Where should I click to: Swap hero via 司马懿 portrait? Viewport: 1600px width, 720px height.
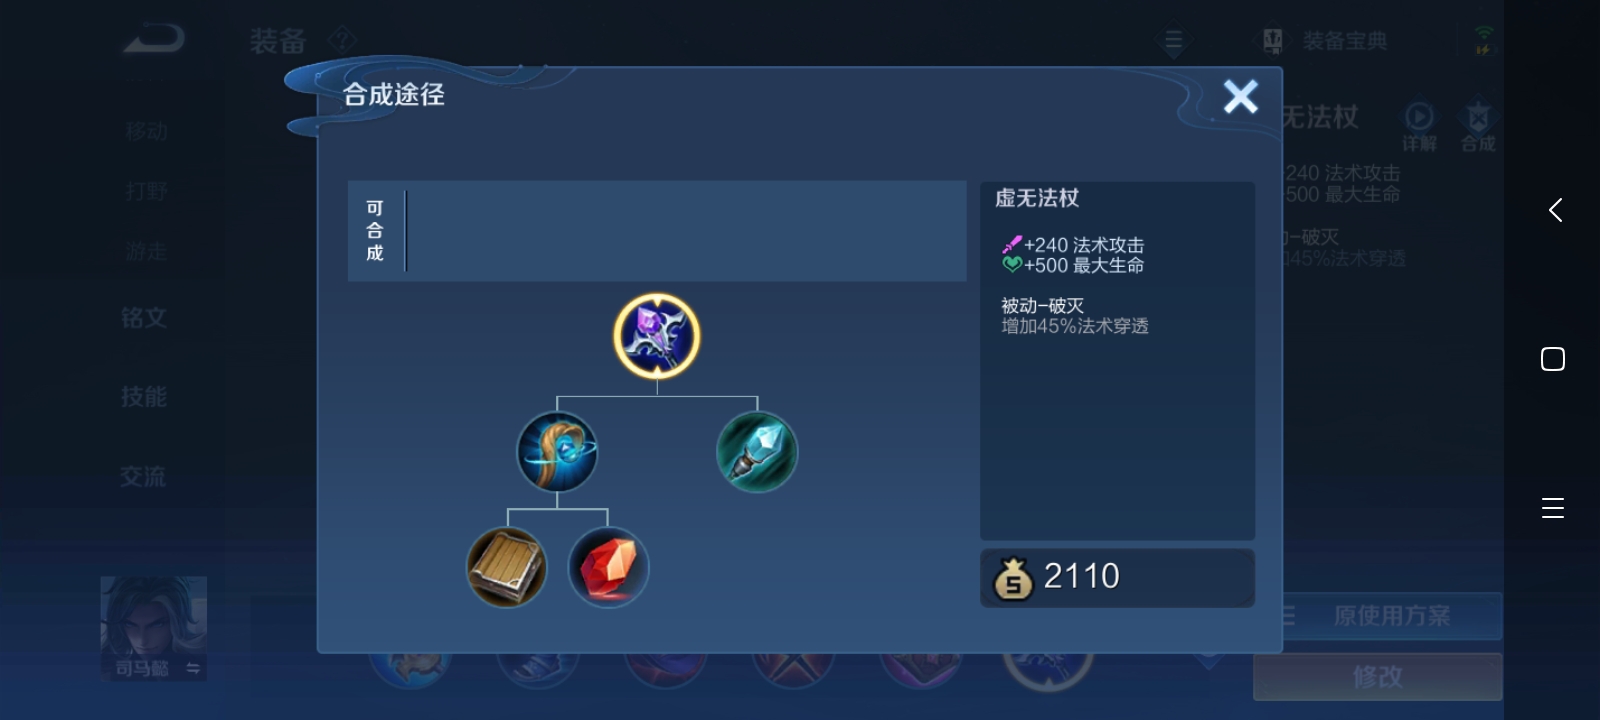[x=154, y=628]
